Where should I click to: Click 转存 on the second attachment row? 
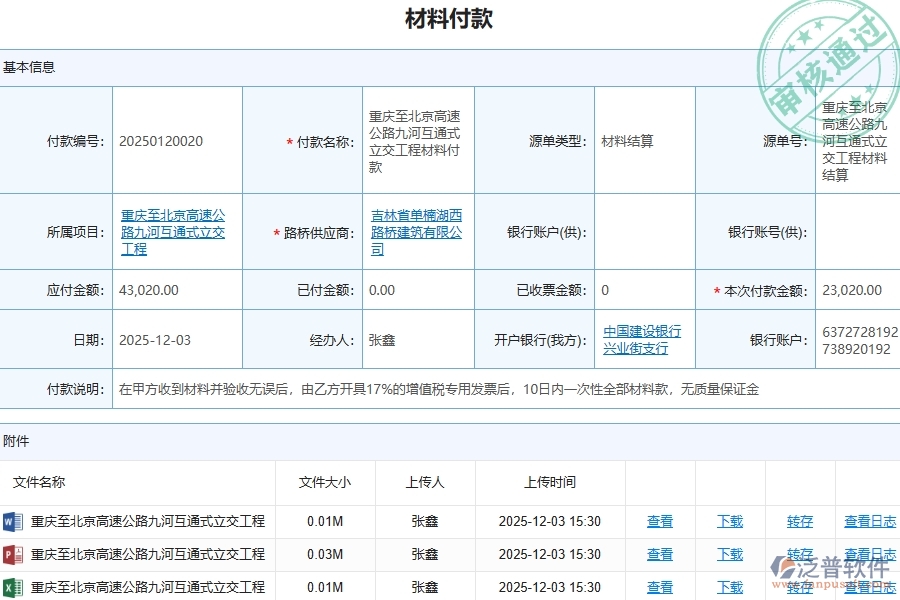coord(798,554)
